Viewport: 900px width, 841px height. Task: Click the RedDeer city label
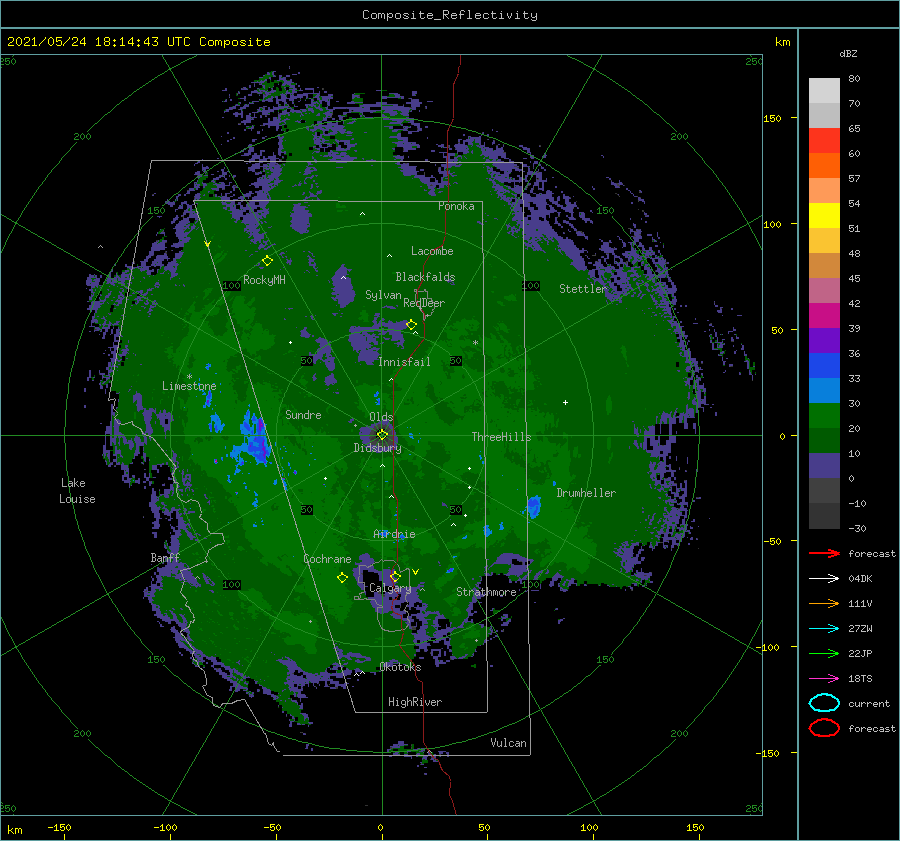click(424, 303)
